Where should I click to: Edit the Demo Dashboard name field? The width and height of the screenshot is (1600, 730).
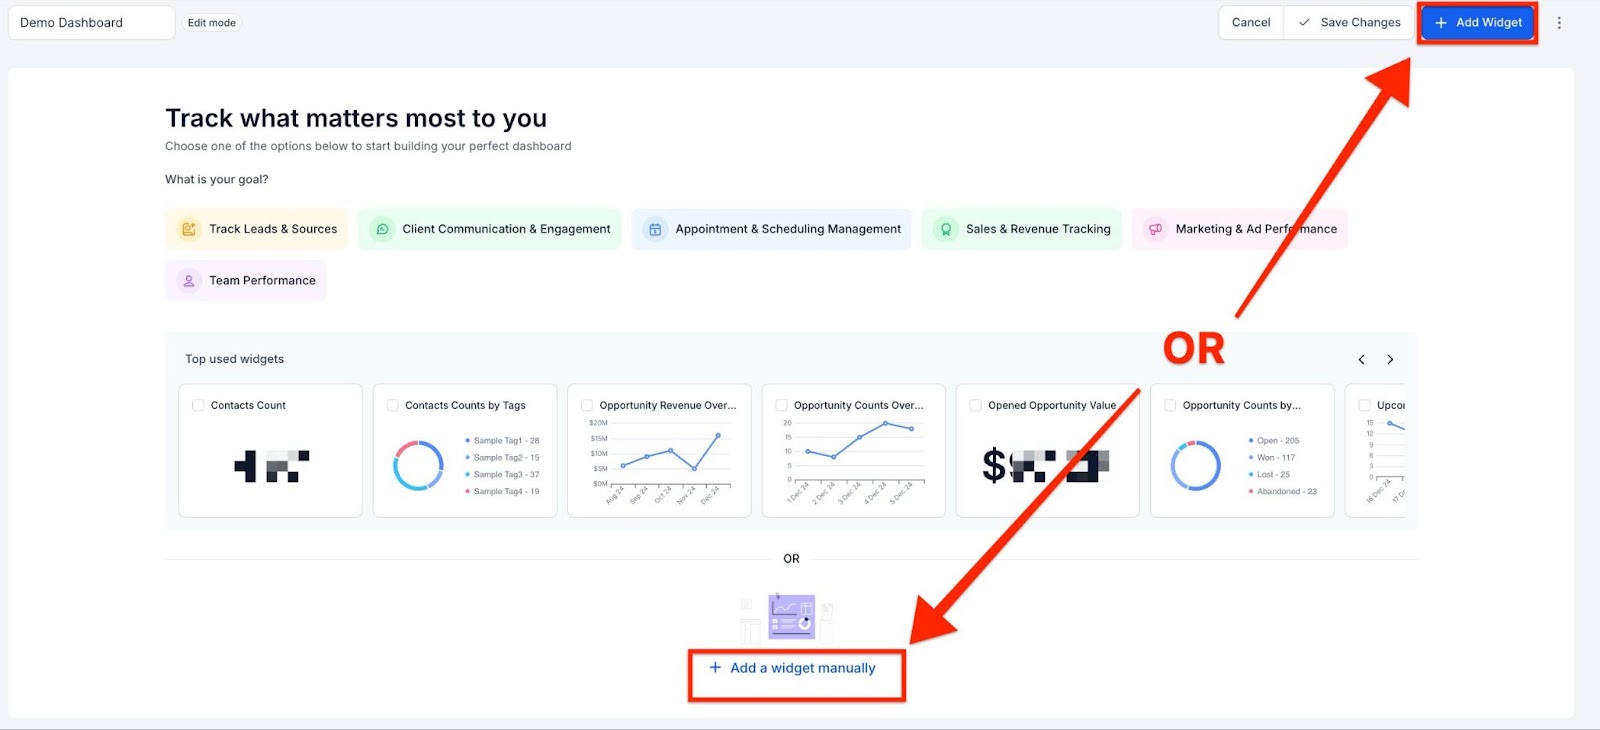[91, 23]
